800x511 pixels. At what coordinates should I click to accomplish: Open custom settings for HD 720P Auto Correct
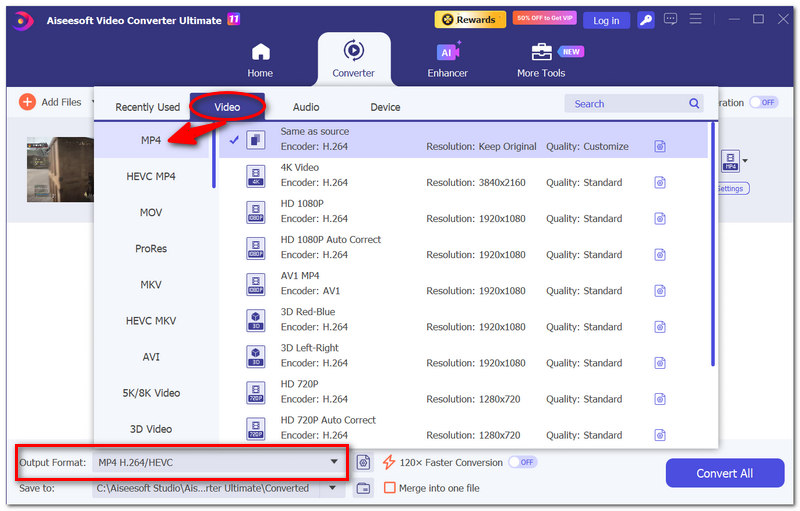[660, 436]
